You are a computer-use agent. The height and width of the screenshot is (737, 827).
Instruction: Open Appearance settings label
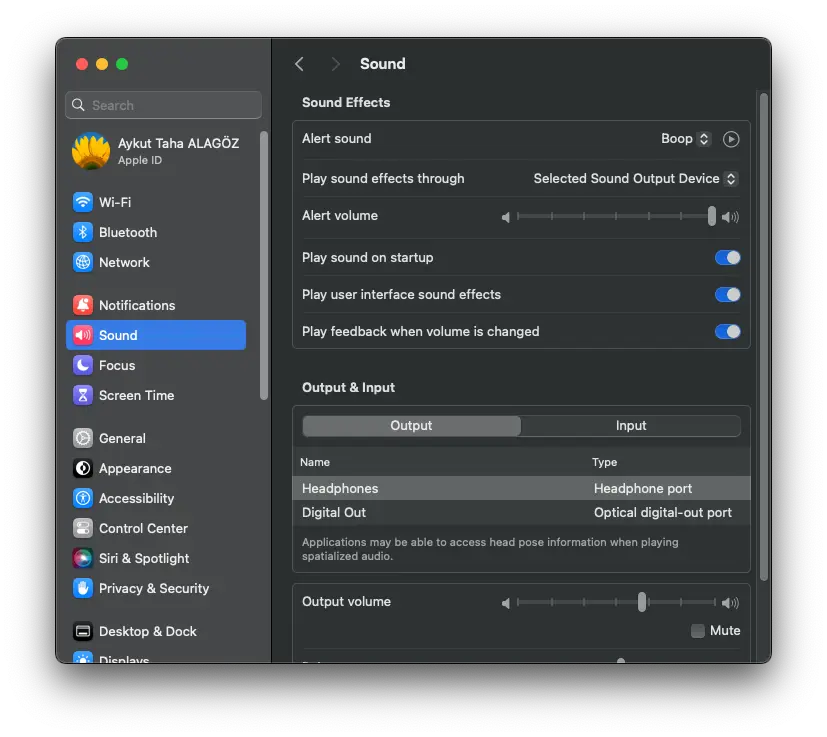point(136,468)
